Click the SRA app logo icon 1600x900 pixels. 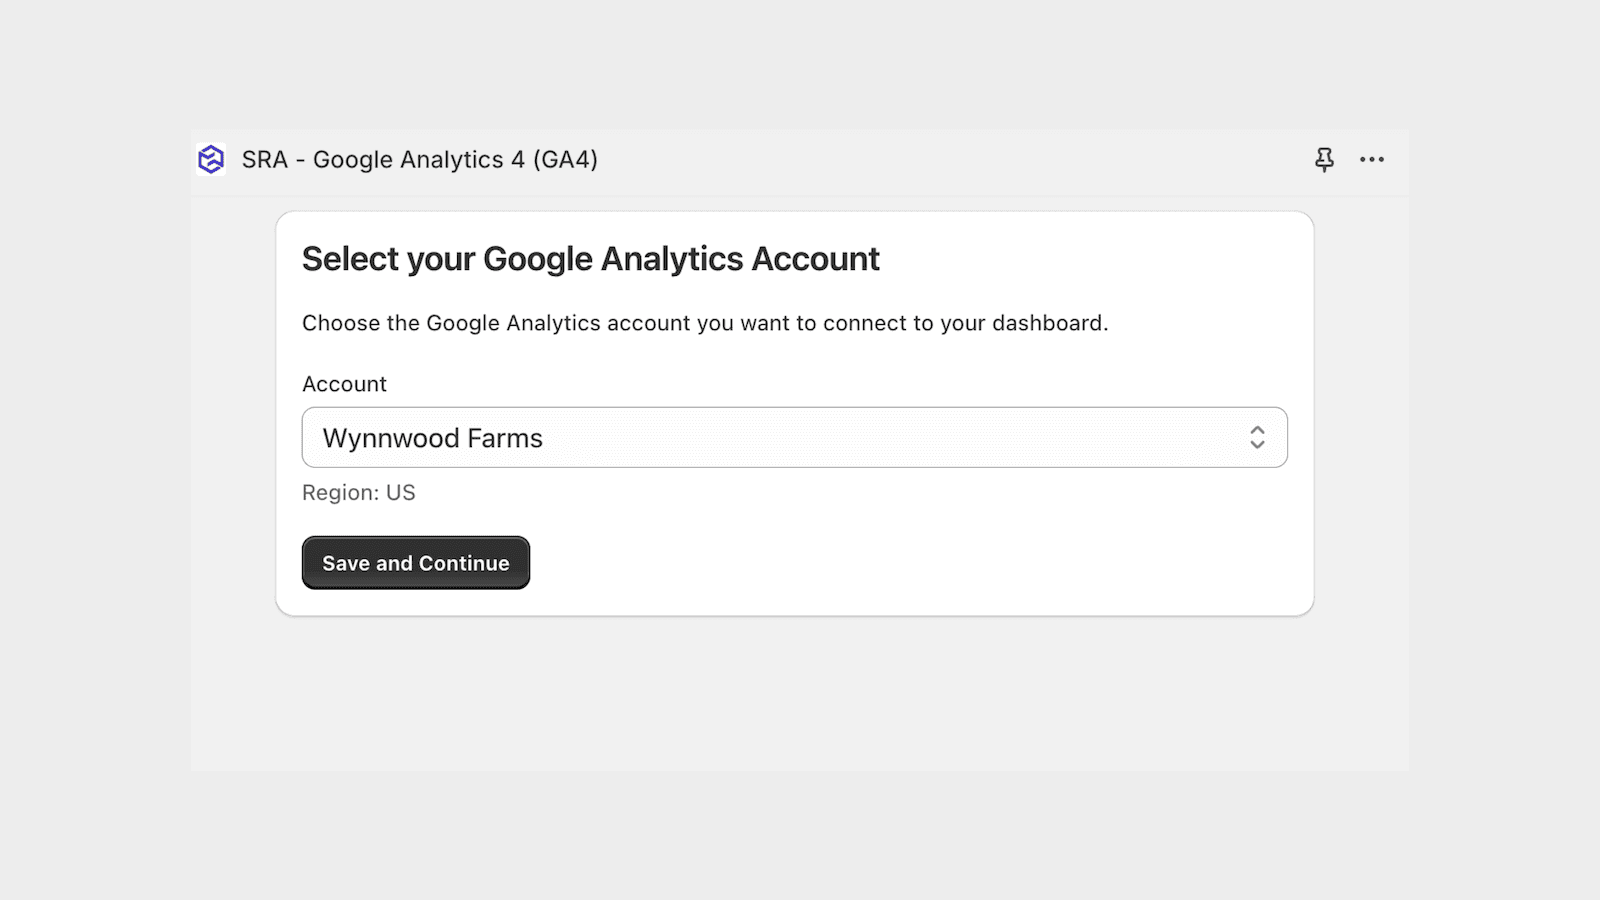coord(211,159)
